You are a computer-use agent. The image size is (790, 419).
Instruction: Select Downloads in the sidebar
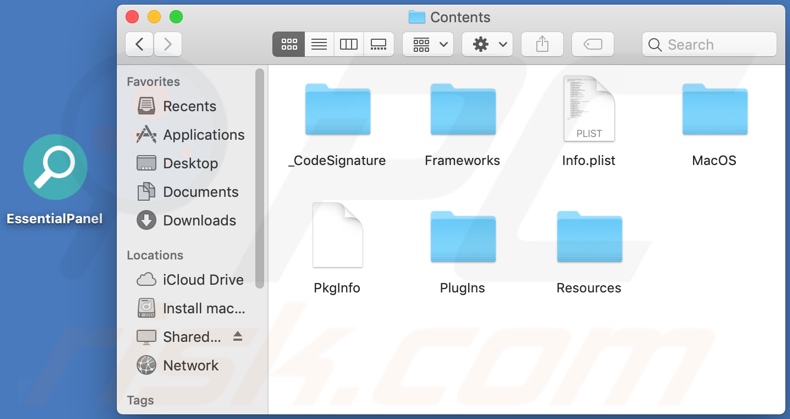pyautogui.click(x=199, y=221)
